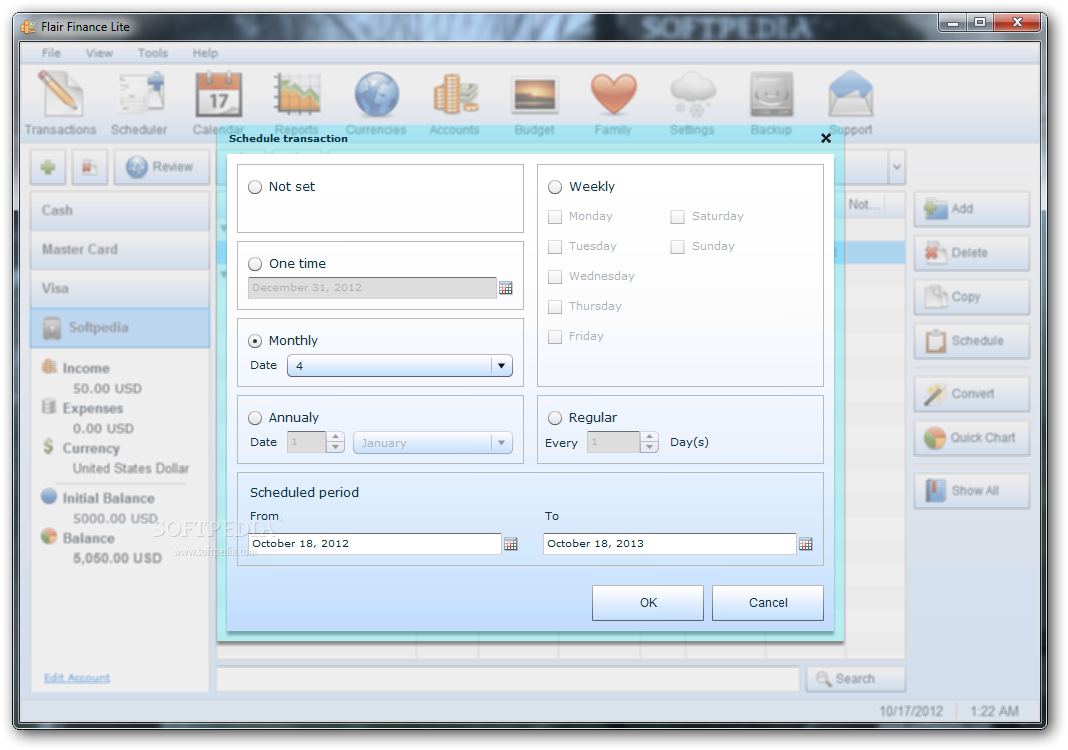Click the red remove account icon
Viewport: 1068px width, 750px height.
tap(90, 167)
